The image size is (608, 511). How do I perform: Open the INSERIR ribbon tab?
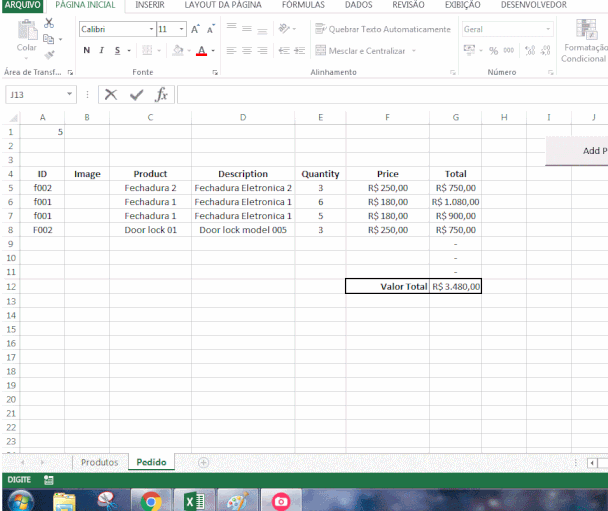coord(150,6)
